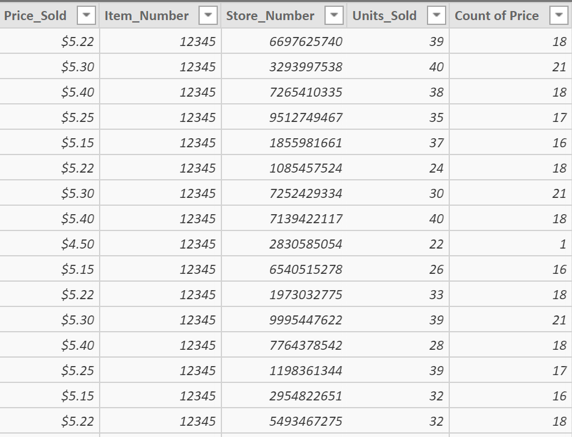
Task: Select Count of Price cell showing 1
Action: [x=510, y=244]
